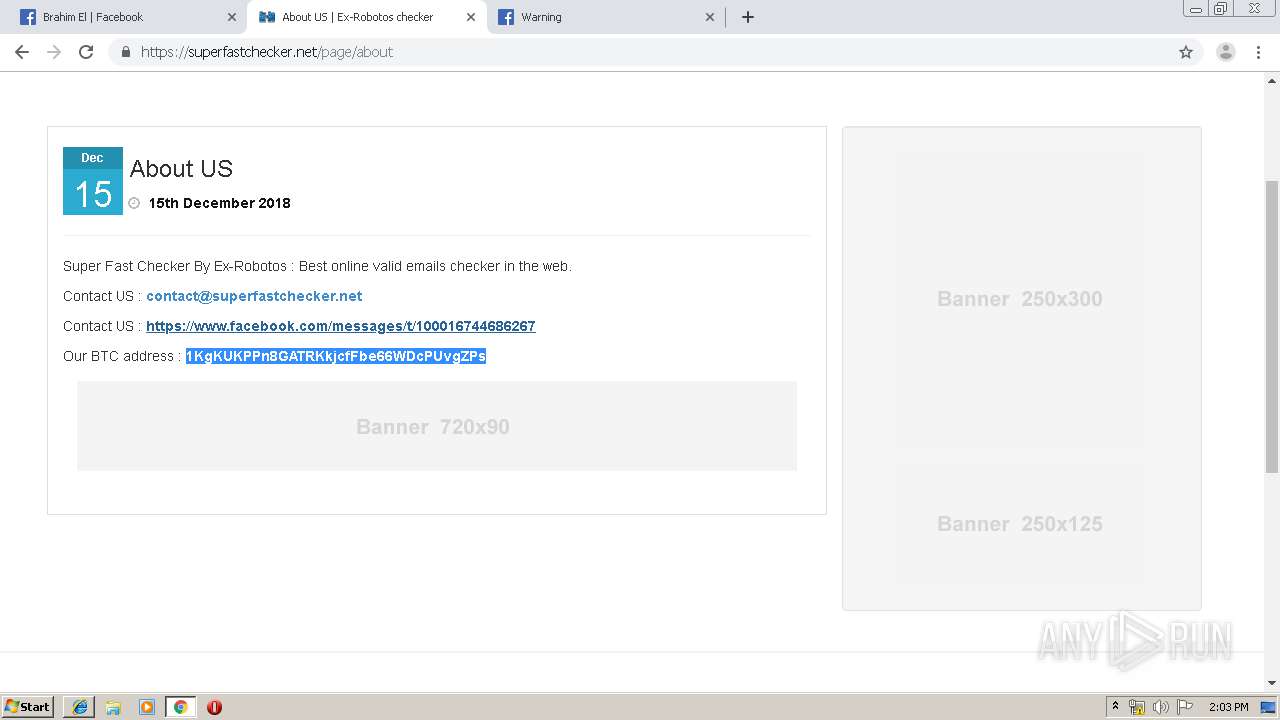Image resolution: width=1280 pixels, height=720 pixels.
Task: Bookmark this page with the star icon
Action: pyautogui.click(x=1186, y=52)
